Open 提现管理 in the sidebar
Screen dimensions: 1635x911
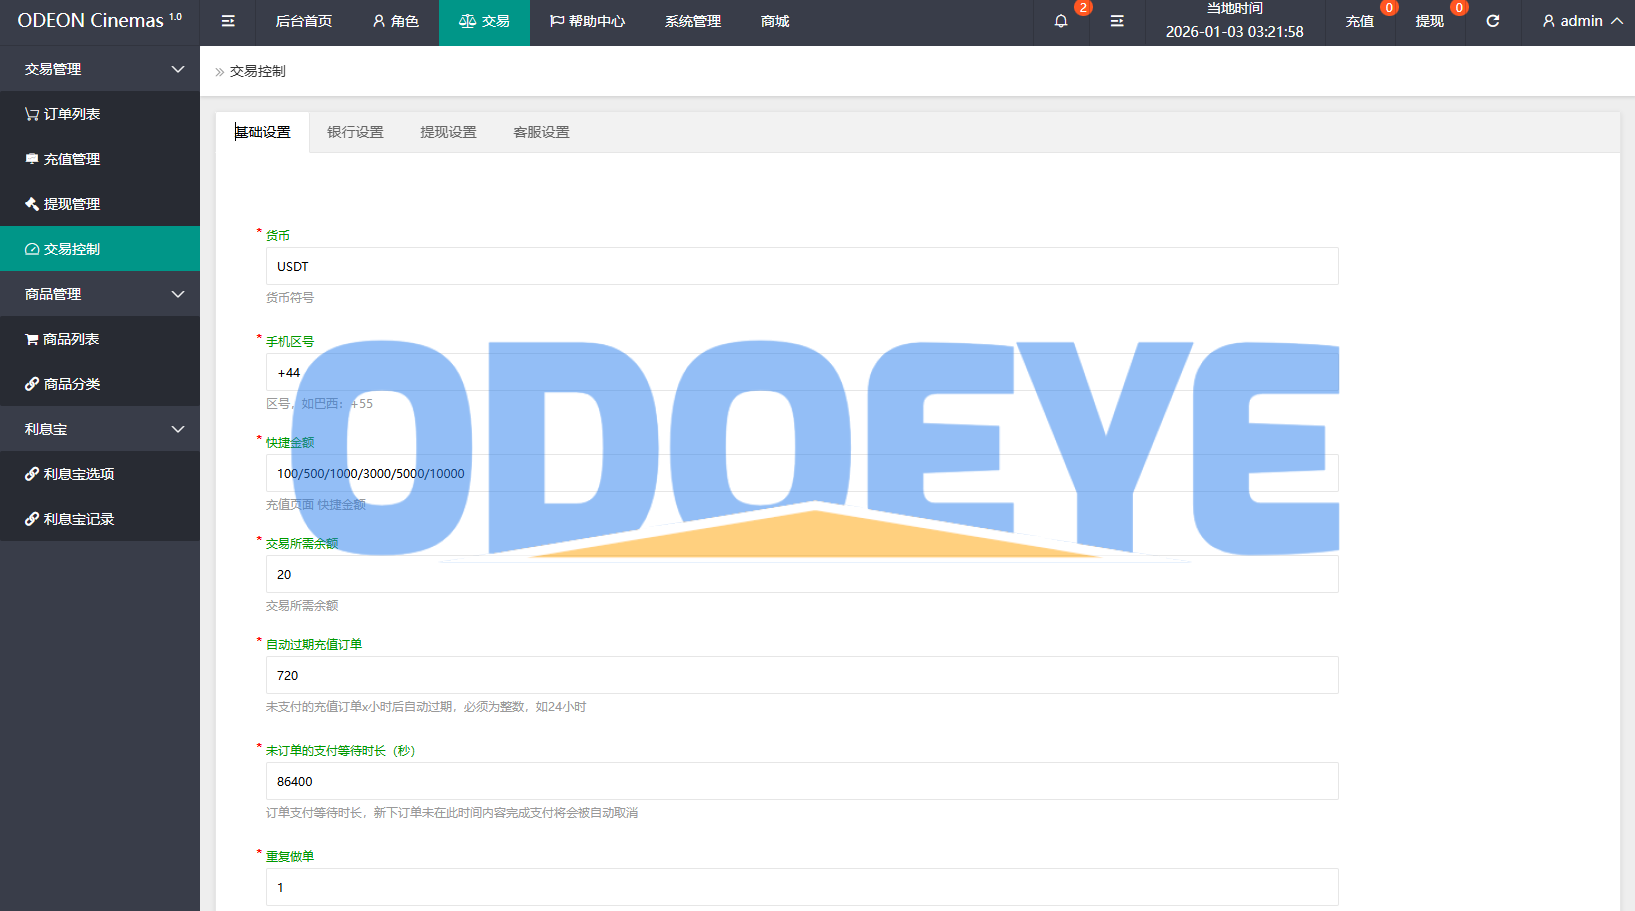pyautogui.click(x=62, y=204)
